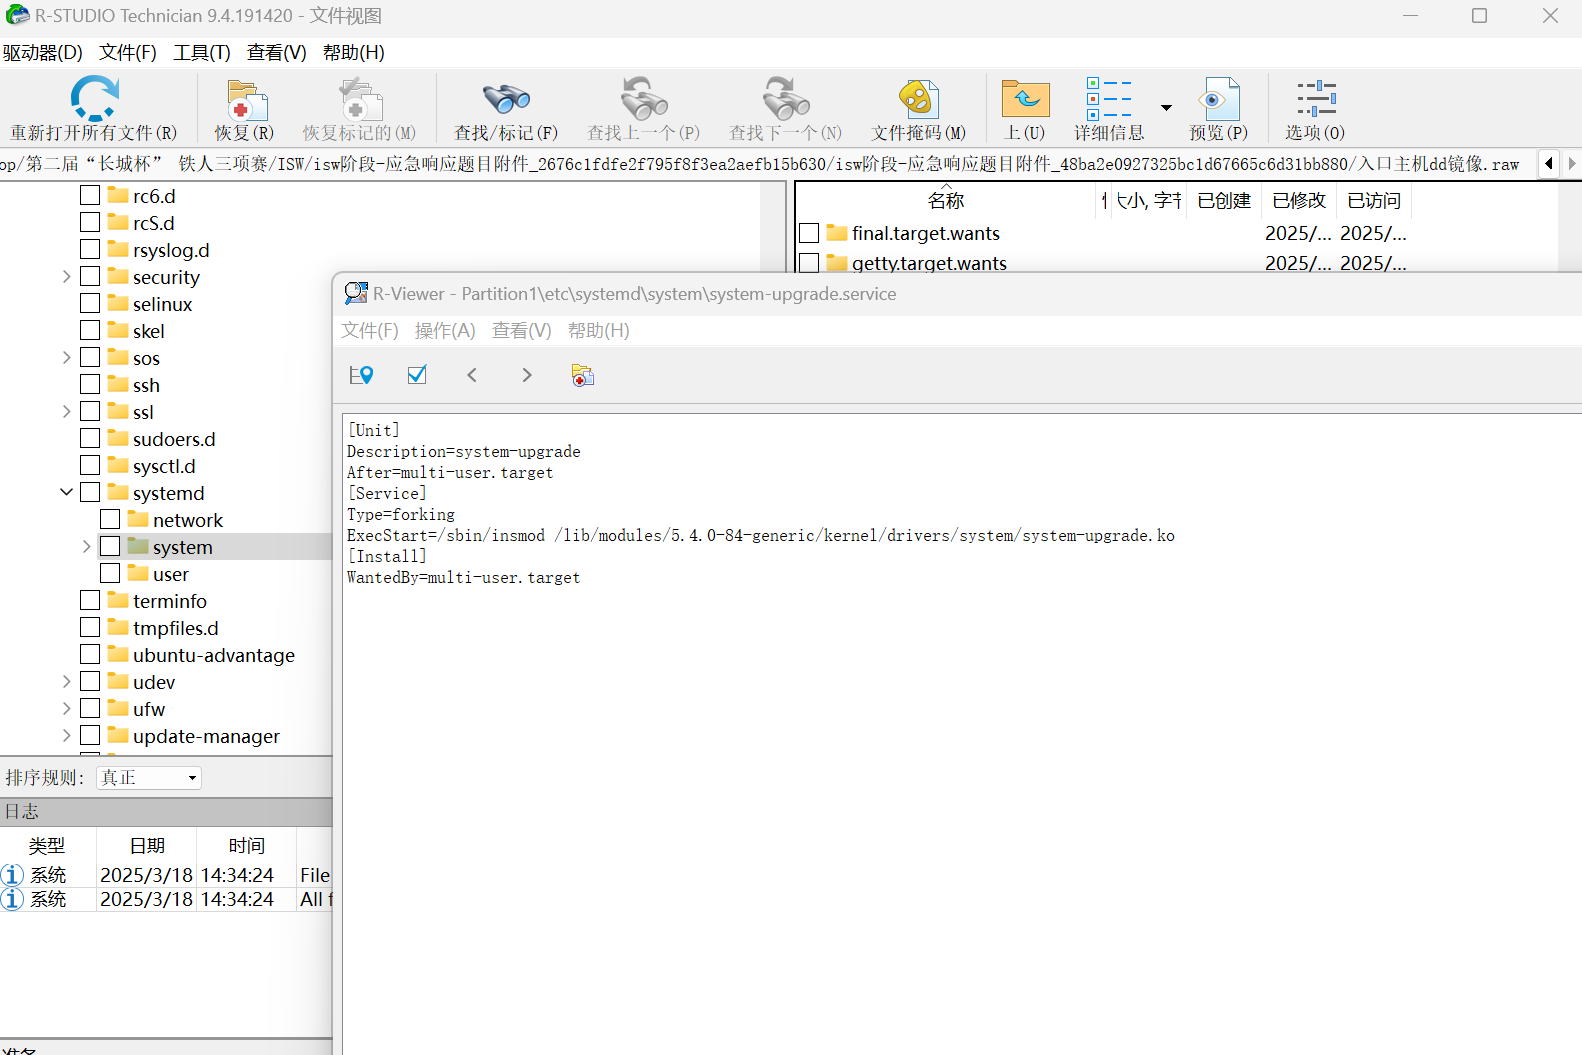
Task: Open Find/Mark binoculars tool
Action: tap(506, 100)
